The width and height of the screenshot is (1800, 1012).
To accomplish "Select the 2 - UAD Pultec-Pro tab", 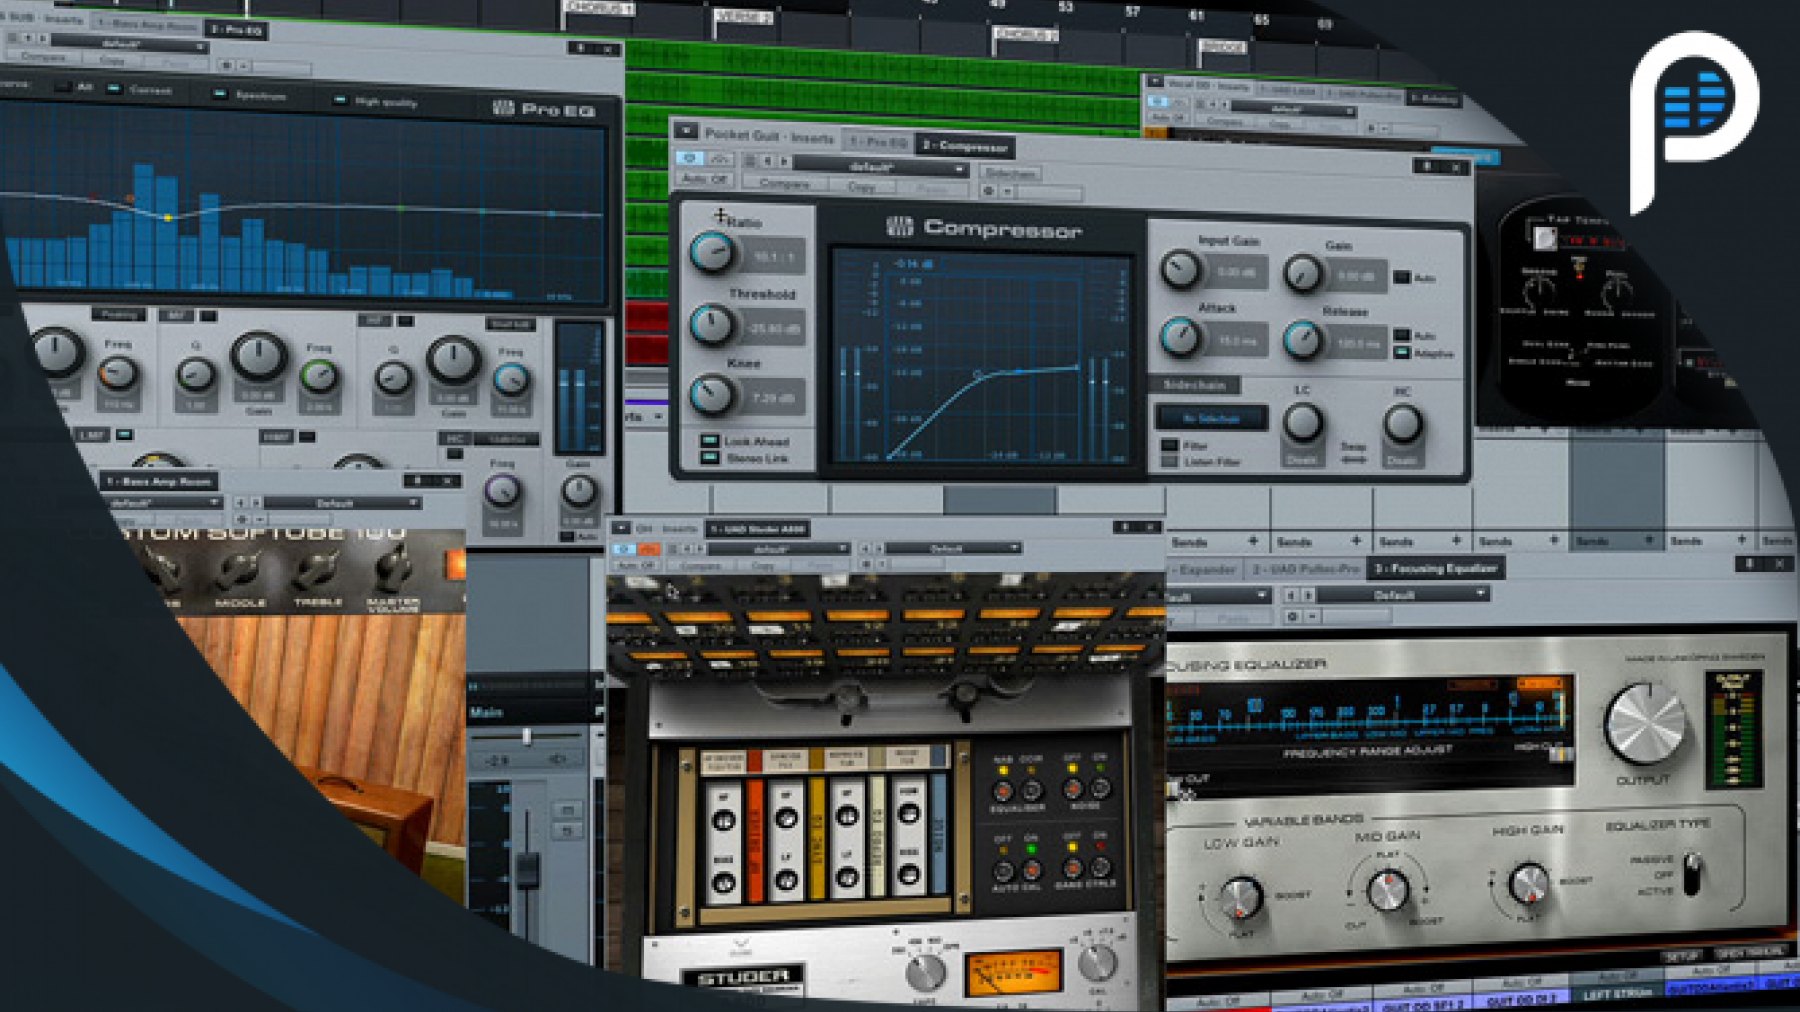I will 1305,568.
